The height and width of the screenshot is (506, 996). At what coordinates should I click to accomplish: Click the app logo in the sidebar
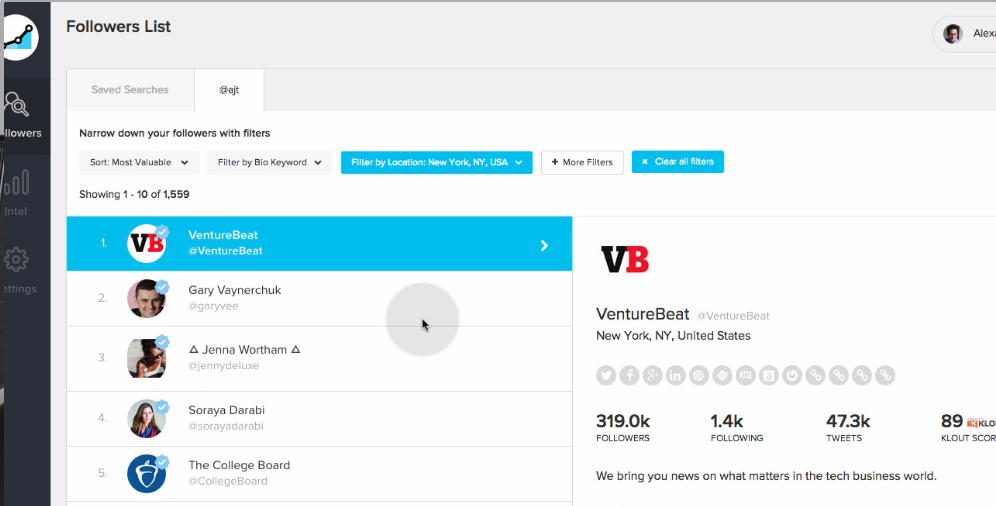pos(20,37)
